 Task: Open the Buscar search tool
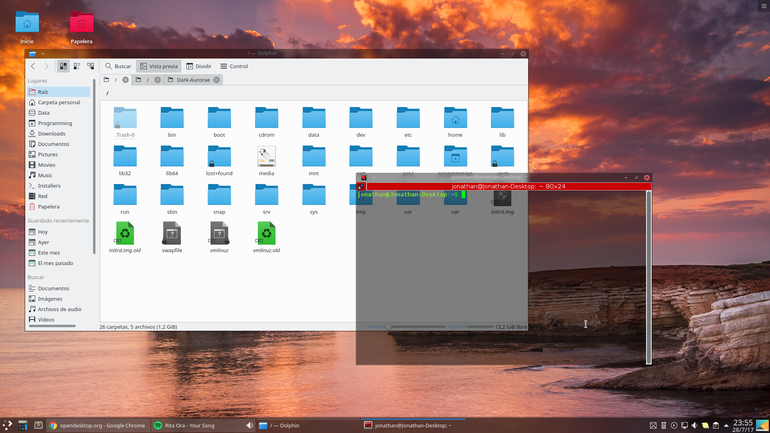[118, 66]
